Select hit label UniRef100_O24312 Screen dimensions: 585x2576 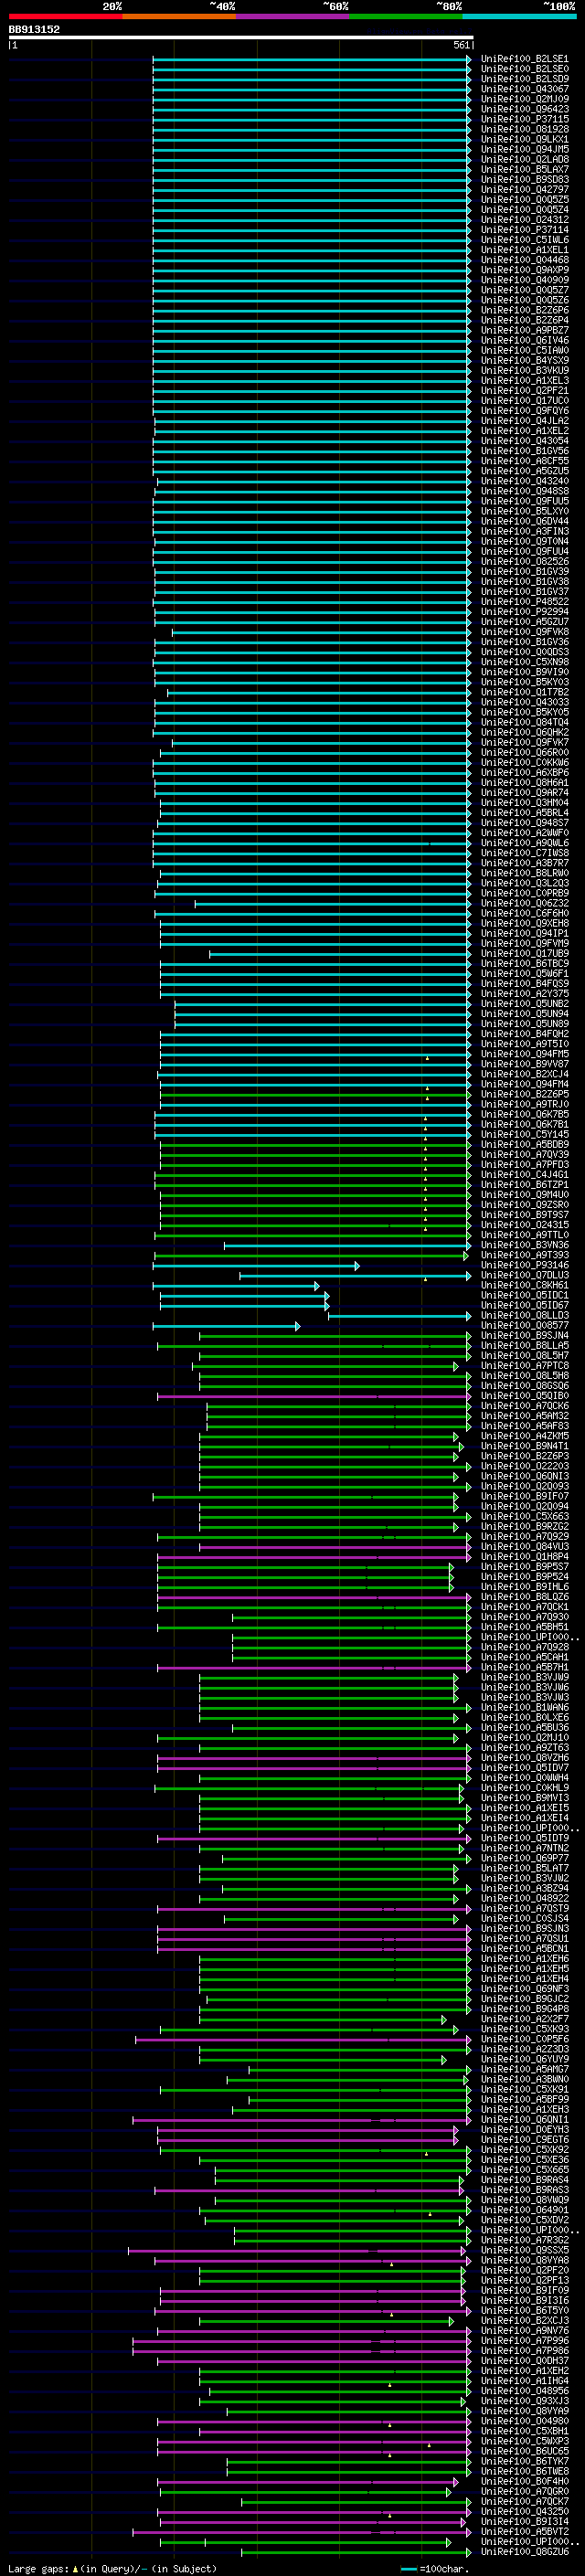(525, 220)
